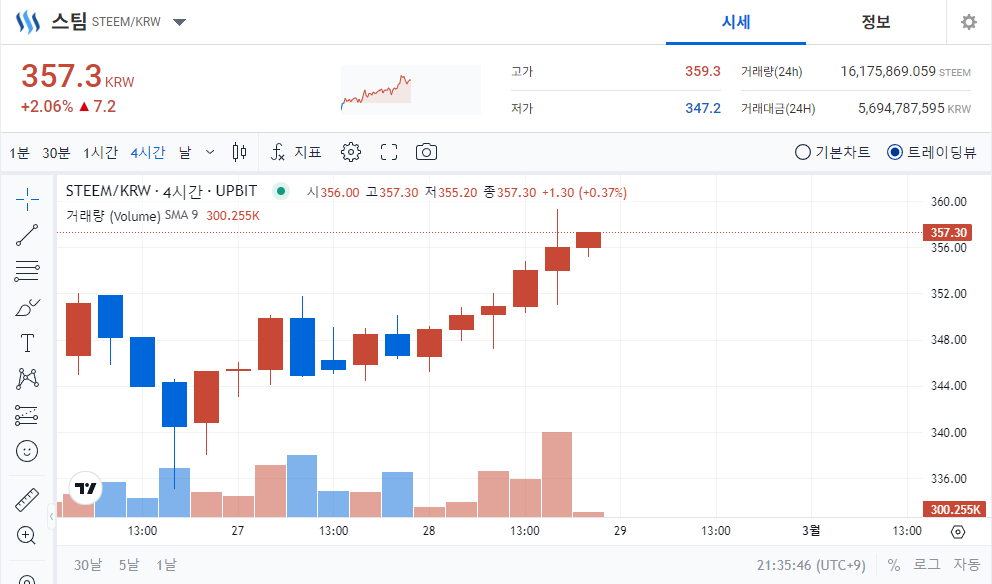Click the current price 357.3 KRW

click(78, 77)
